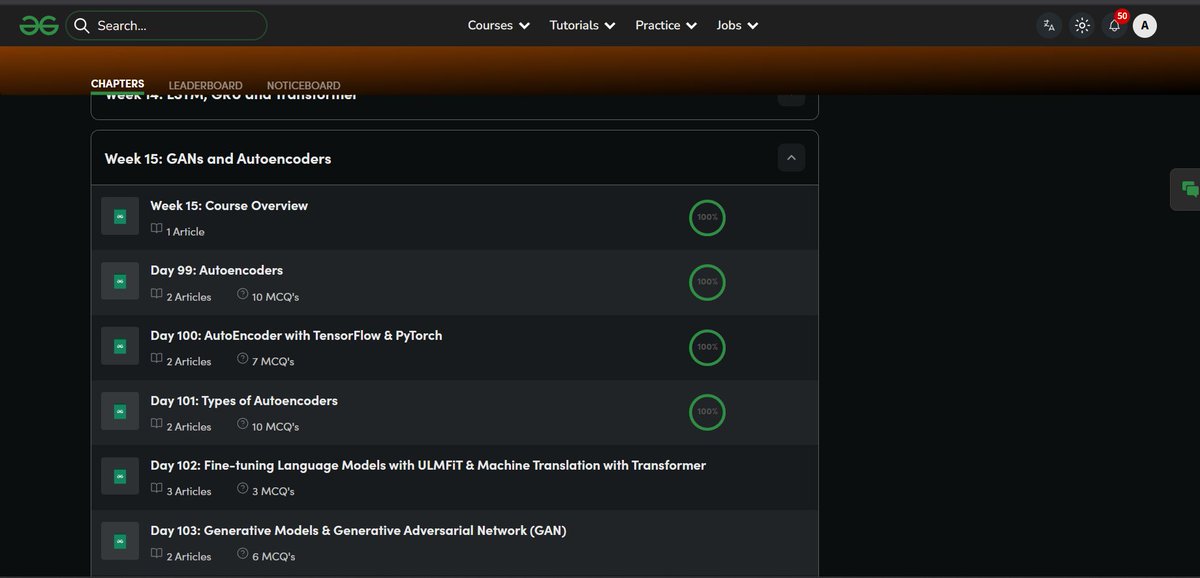Toggle light/dark theme sun icon
Screen dimensions: 1200x578
tap(1082, 26)
